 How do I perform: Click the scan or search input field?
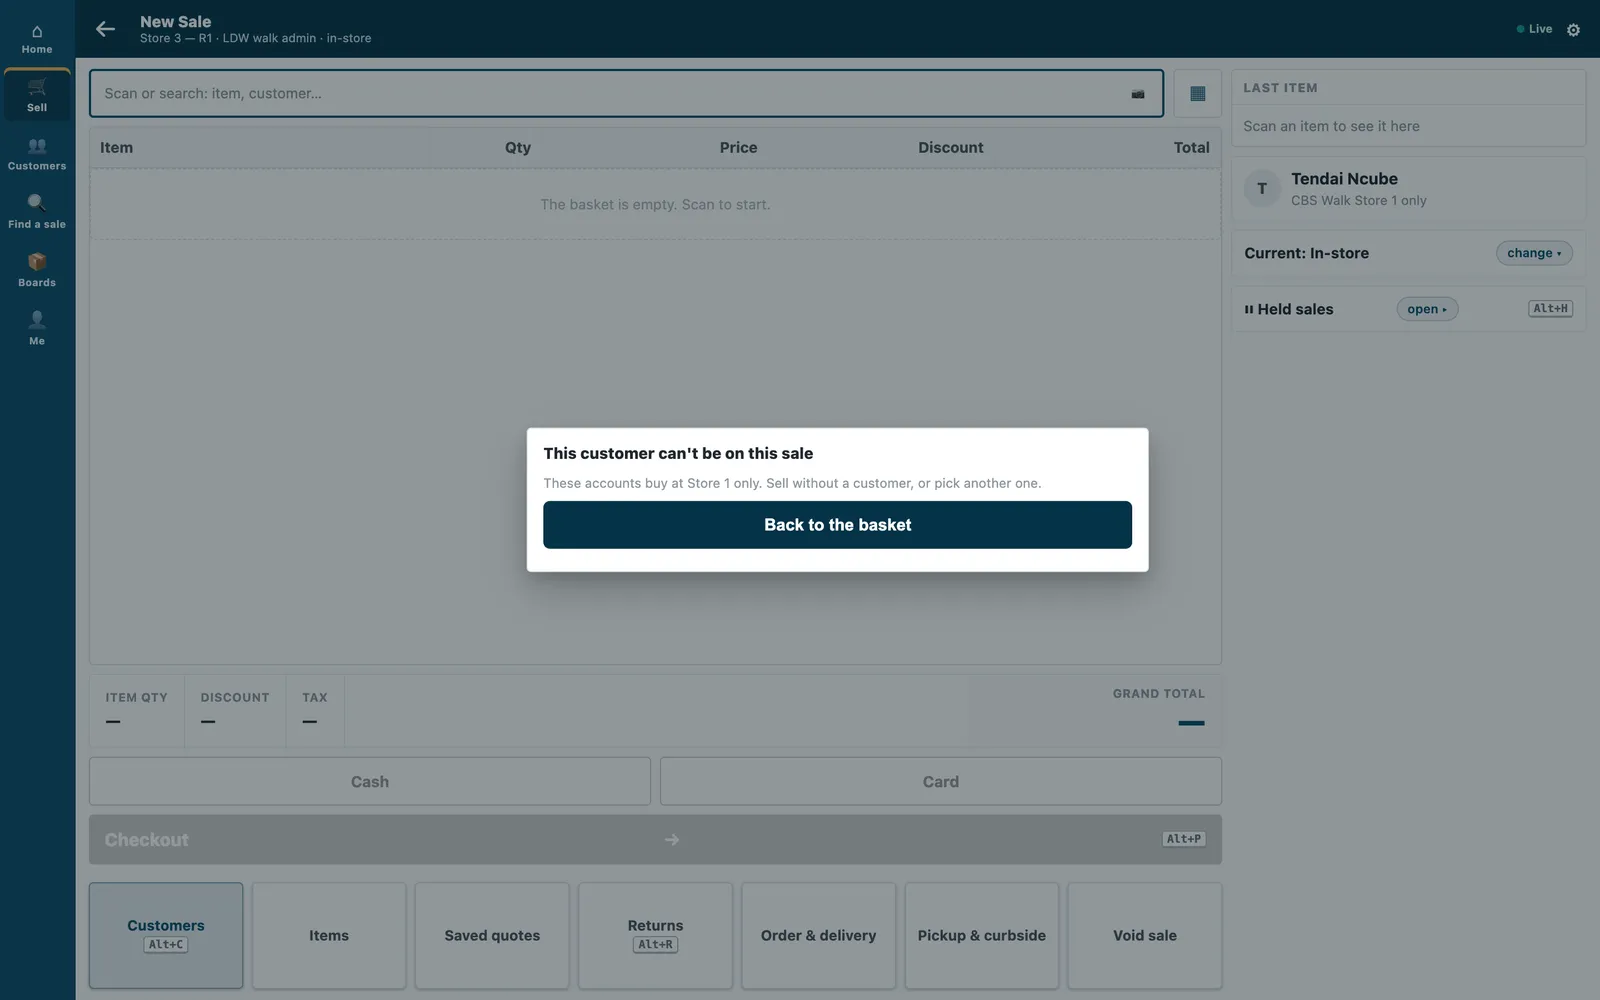coord(626,94)
